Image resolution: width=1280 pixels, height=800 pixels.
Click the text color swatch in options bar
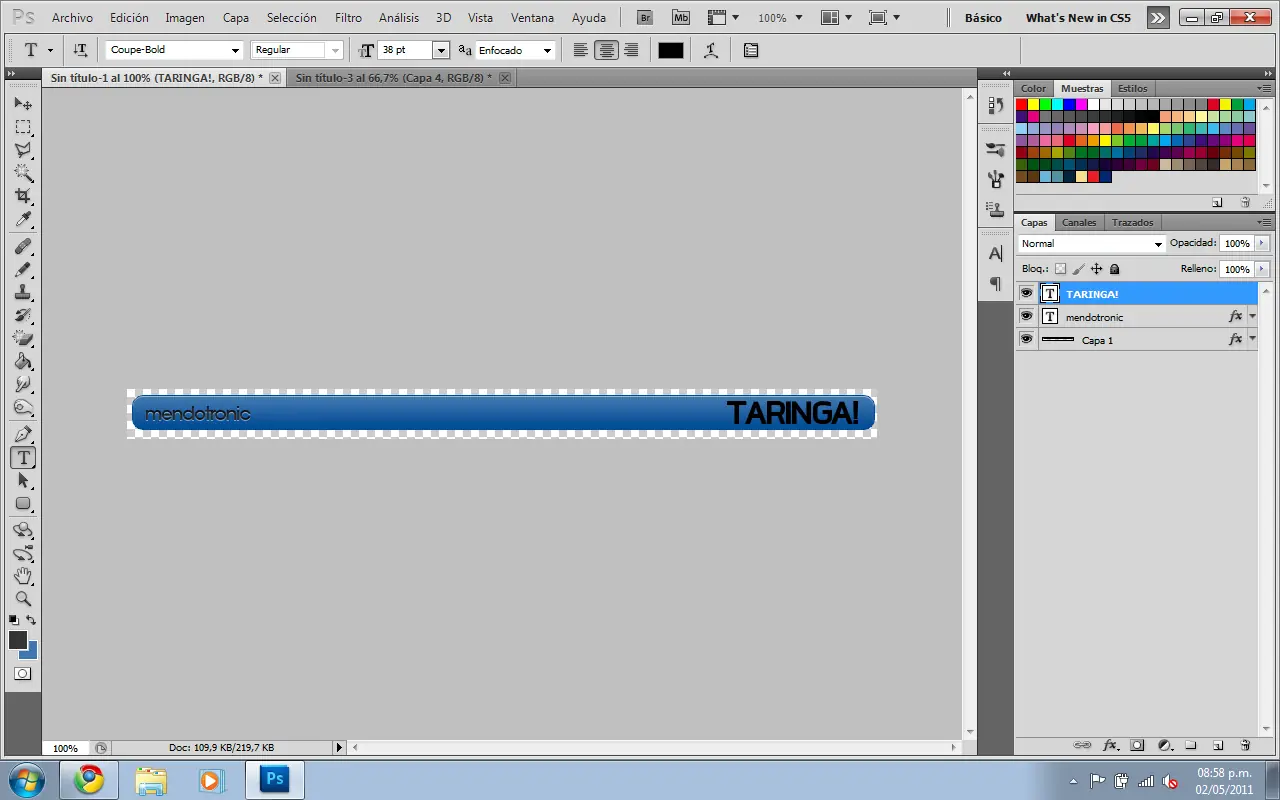pos(671,50)
